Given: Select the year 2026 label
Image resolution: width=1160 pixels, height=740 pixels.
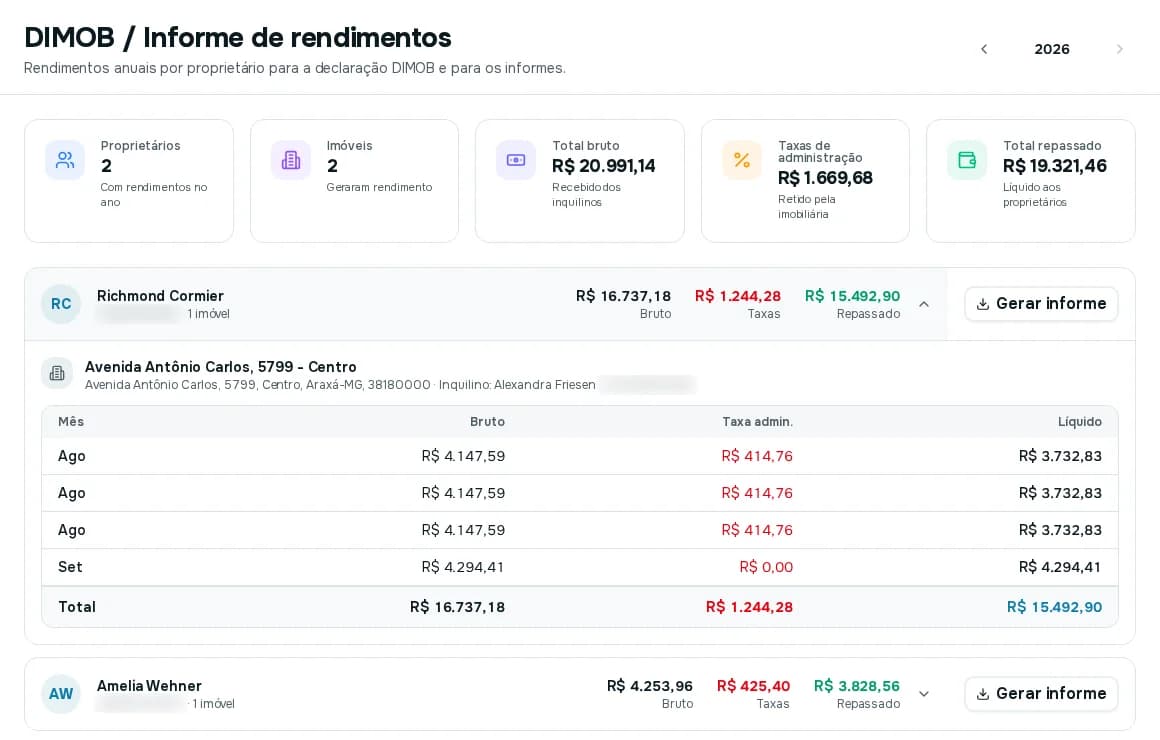Looking at the screenshot, I should tap(1052, 49).
